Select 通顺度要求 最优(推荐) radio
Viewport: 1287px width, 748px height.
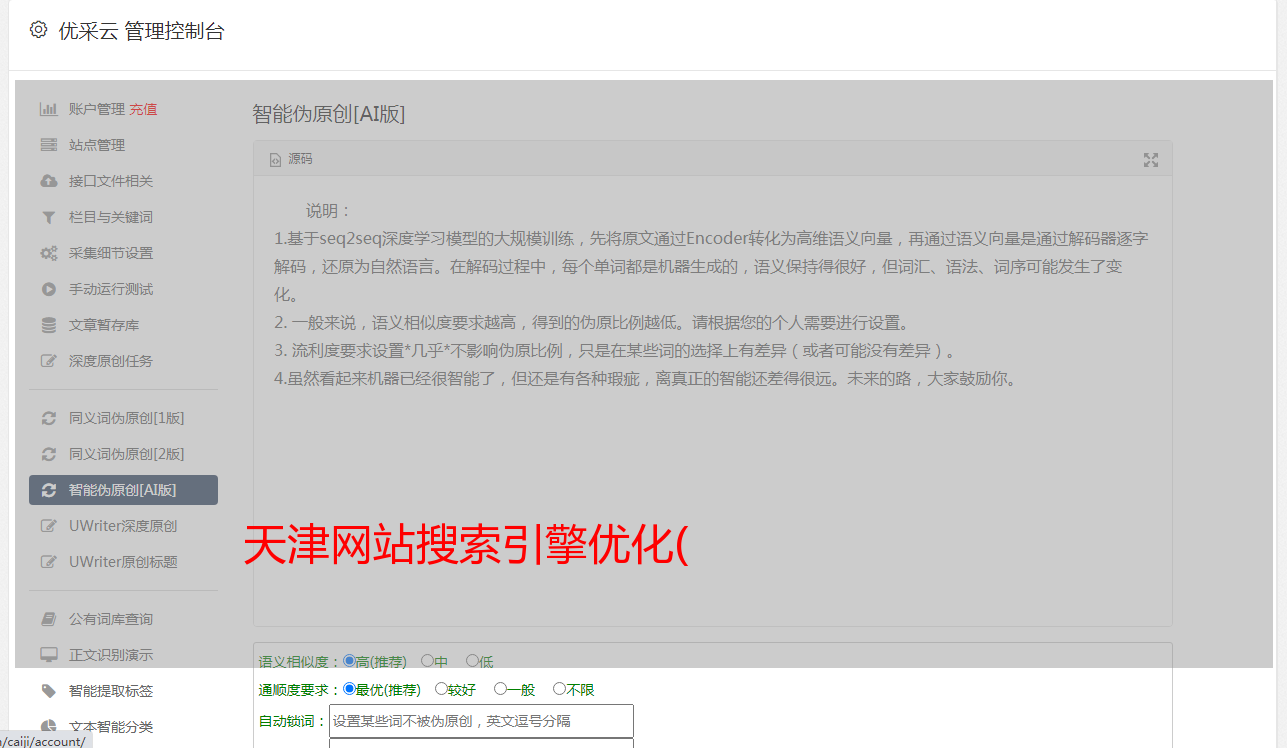pos(349,689)
